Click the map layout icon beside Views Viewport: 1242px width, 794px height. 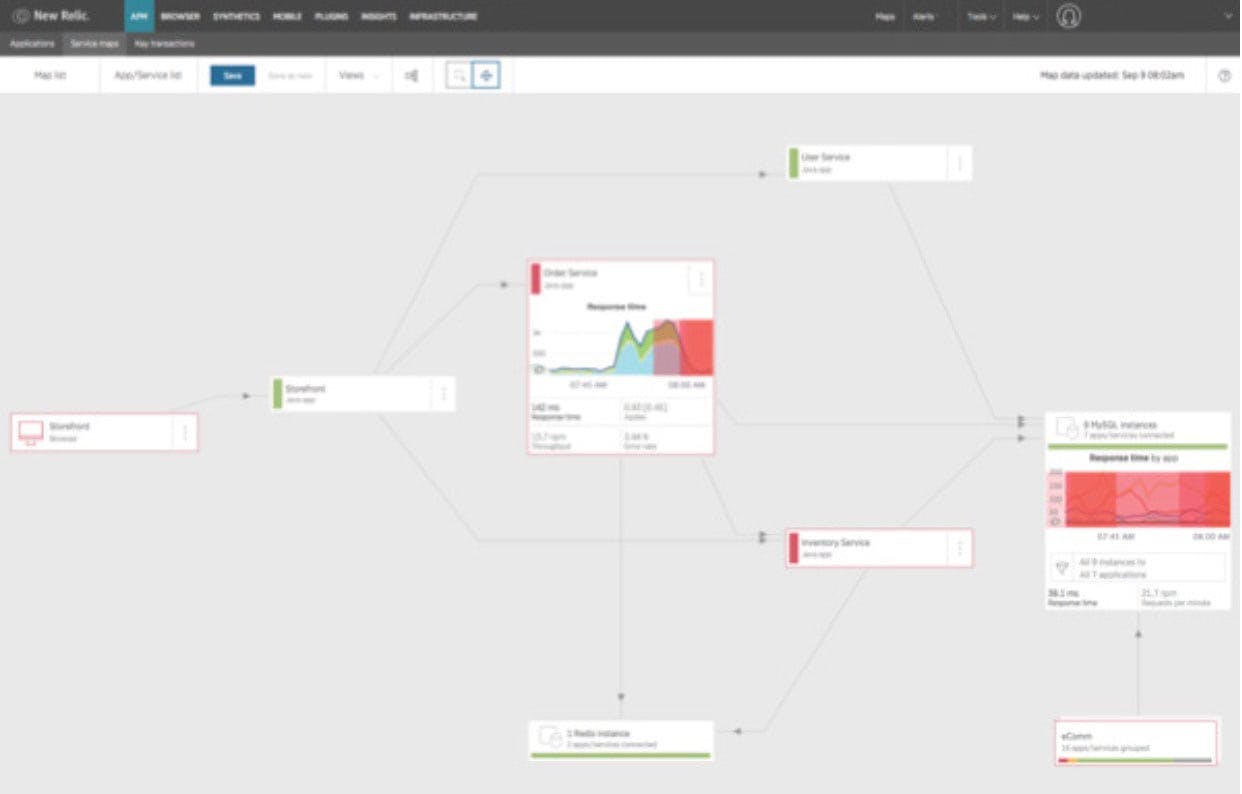(411, 76)
